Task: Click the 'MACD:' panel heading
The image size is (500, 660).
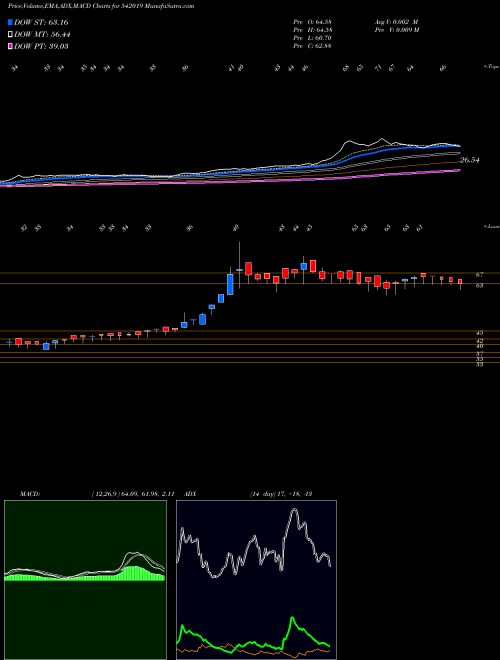Action: [29, 494]
